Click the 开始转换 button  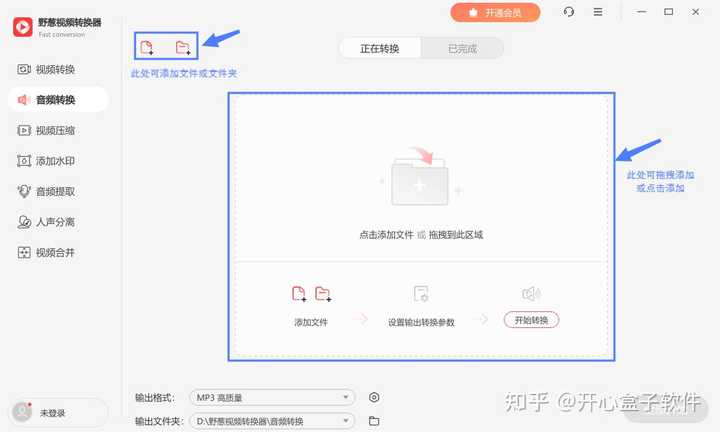[x=531, y=320]
